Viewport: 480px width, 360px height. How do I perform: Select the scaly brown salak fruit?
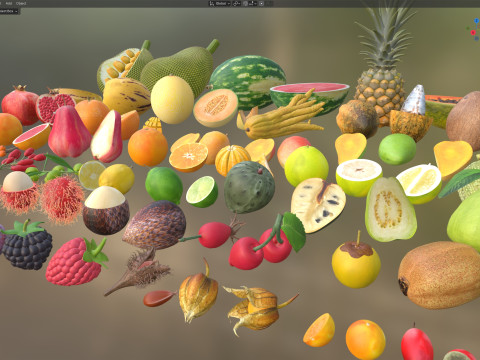[x=155, y=225]
